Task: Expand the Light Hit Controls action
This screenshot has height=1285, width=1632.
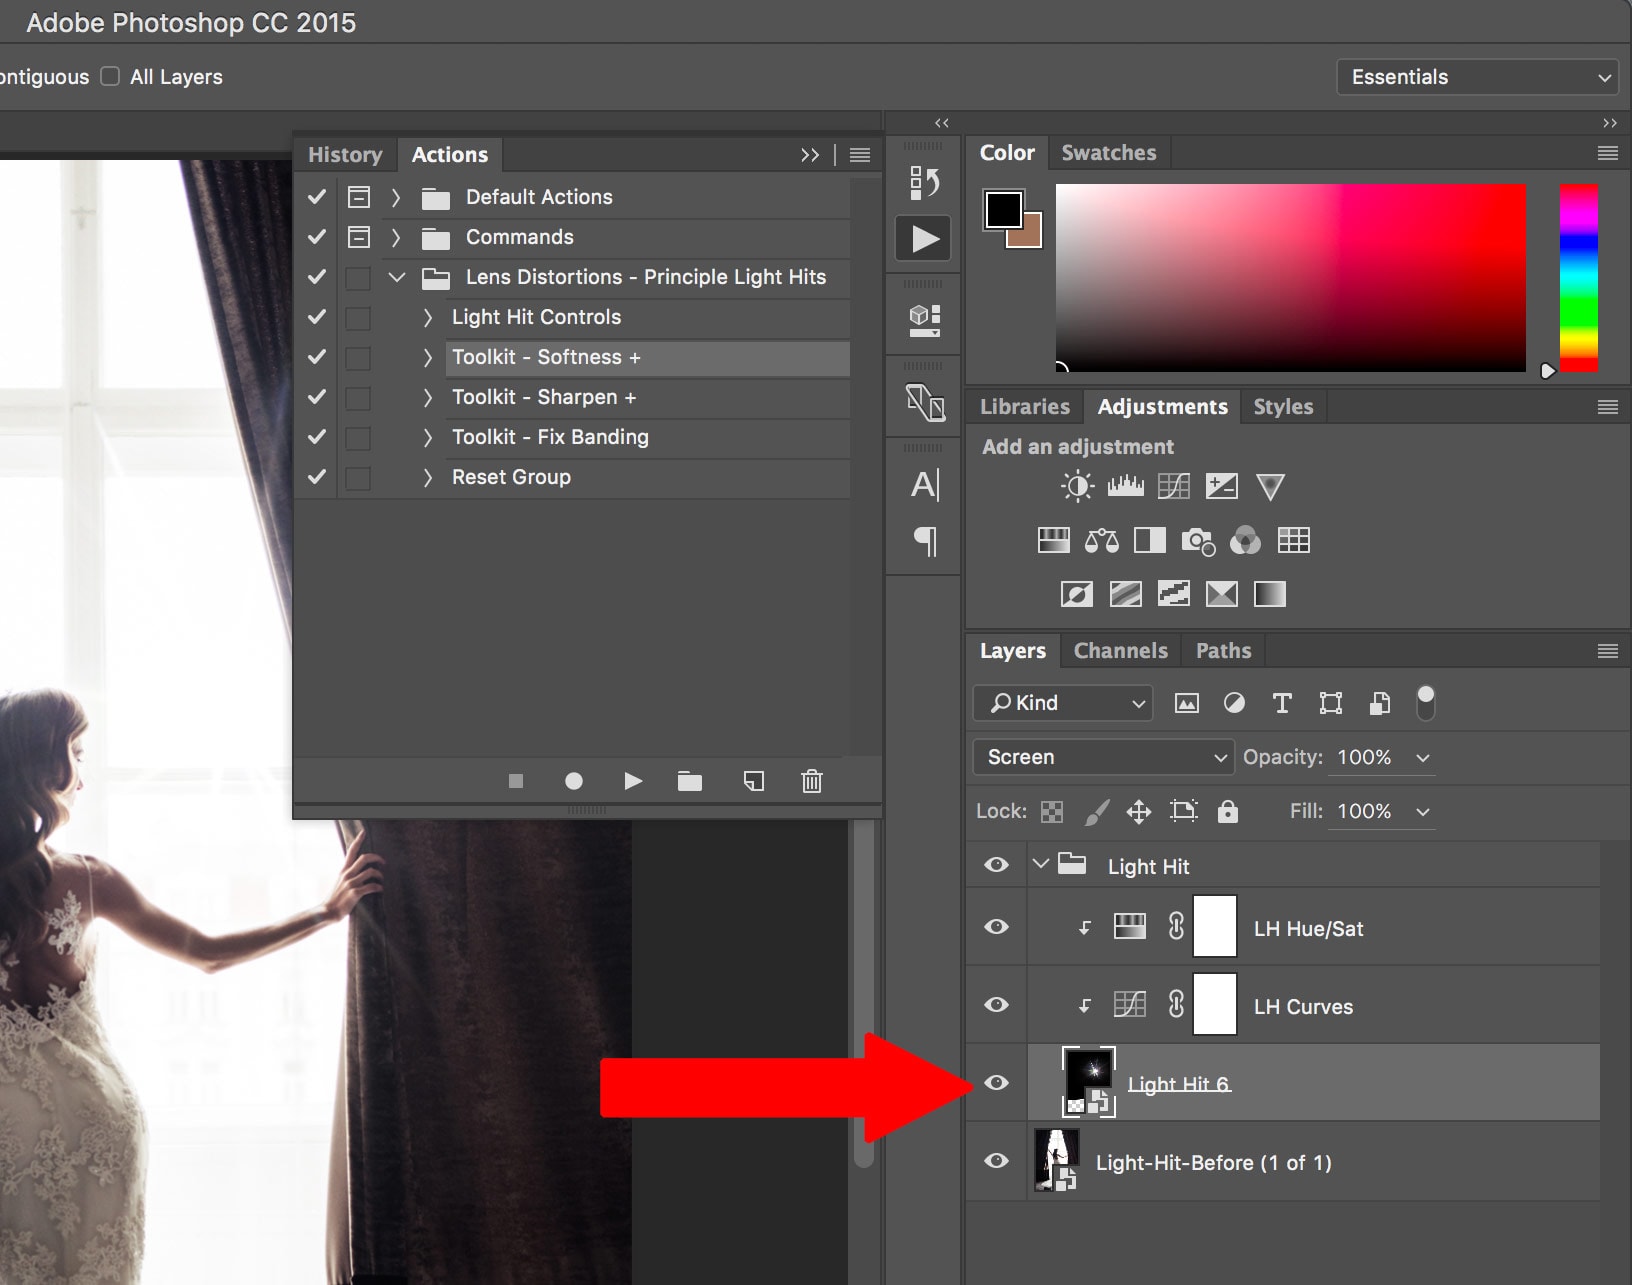Action: (x=427, y=317)
